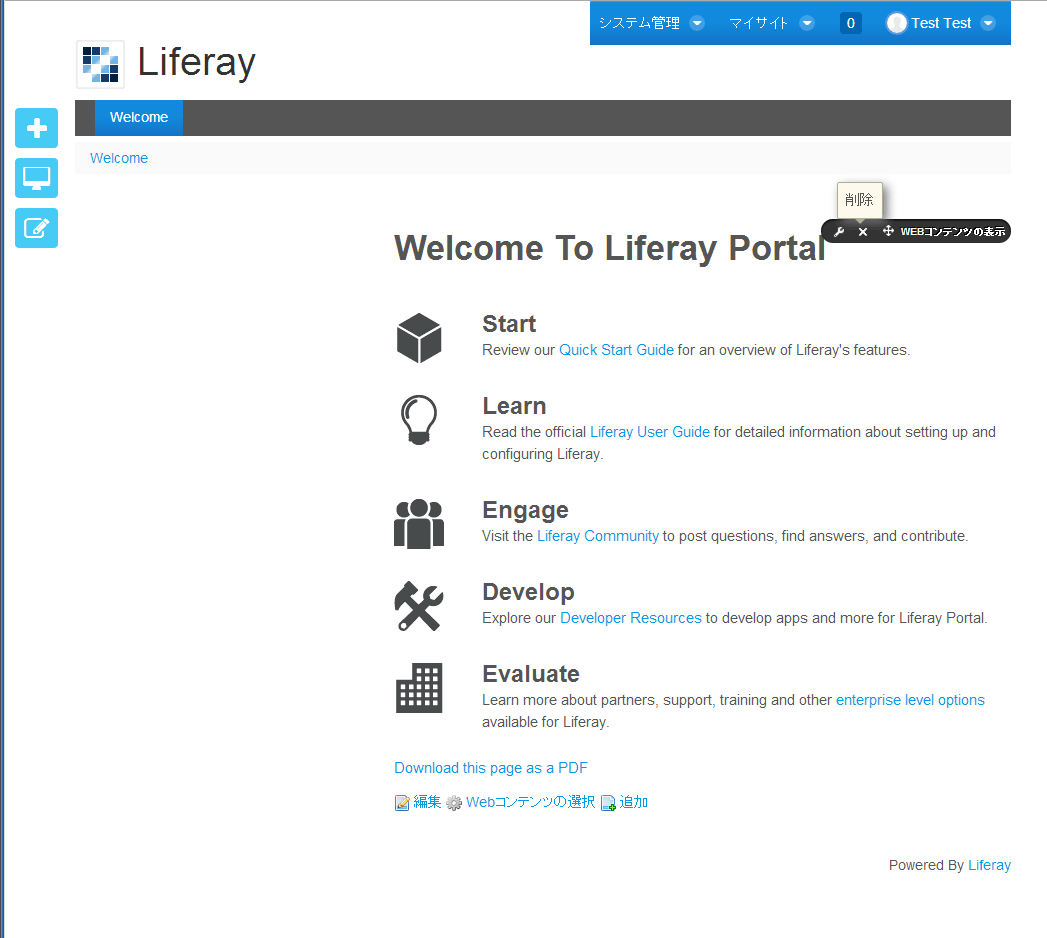Image resolution: width=1047 pixels, height=938 pixels.
Task: Click the move crosshair icon on portlet bar
Action: coord(888,231)
